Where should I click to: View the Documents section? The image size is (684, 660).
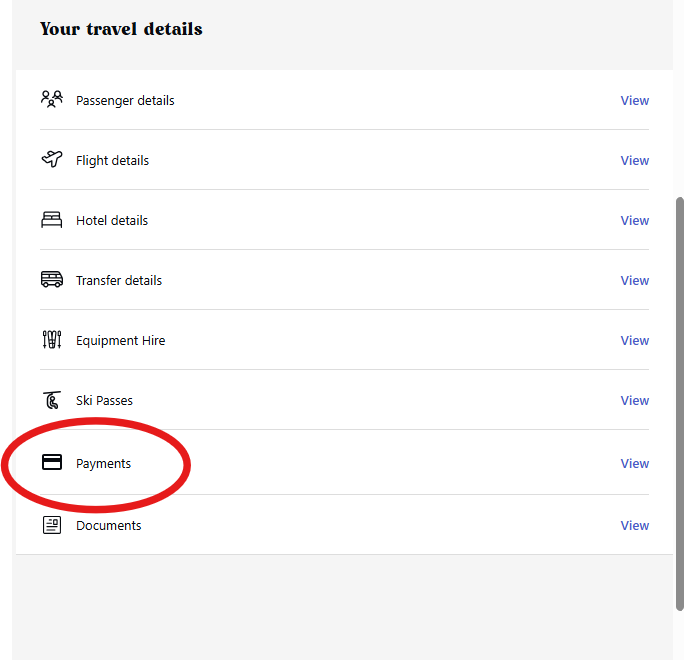coord(635,525)
